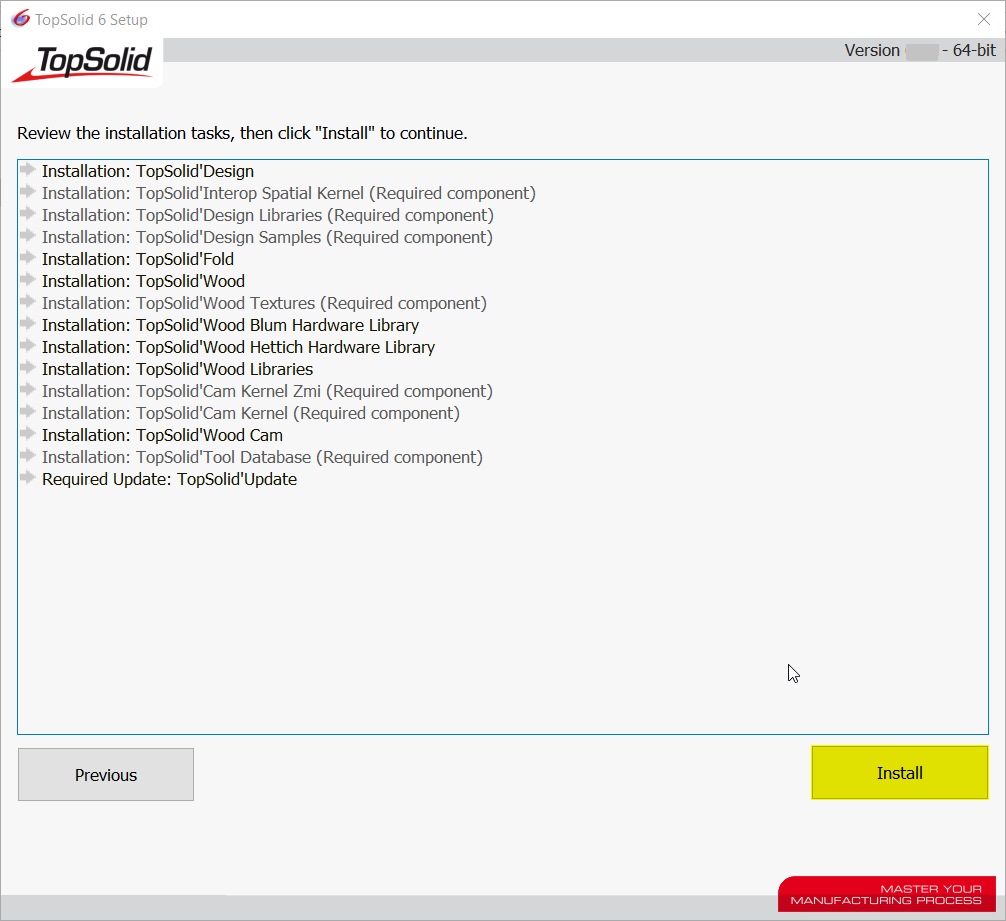Click the arrow icon beside TopSolid'Fold

coord(28,257)
